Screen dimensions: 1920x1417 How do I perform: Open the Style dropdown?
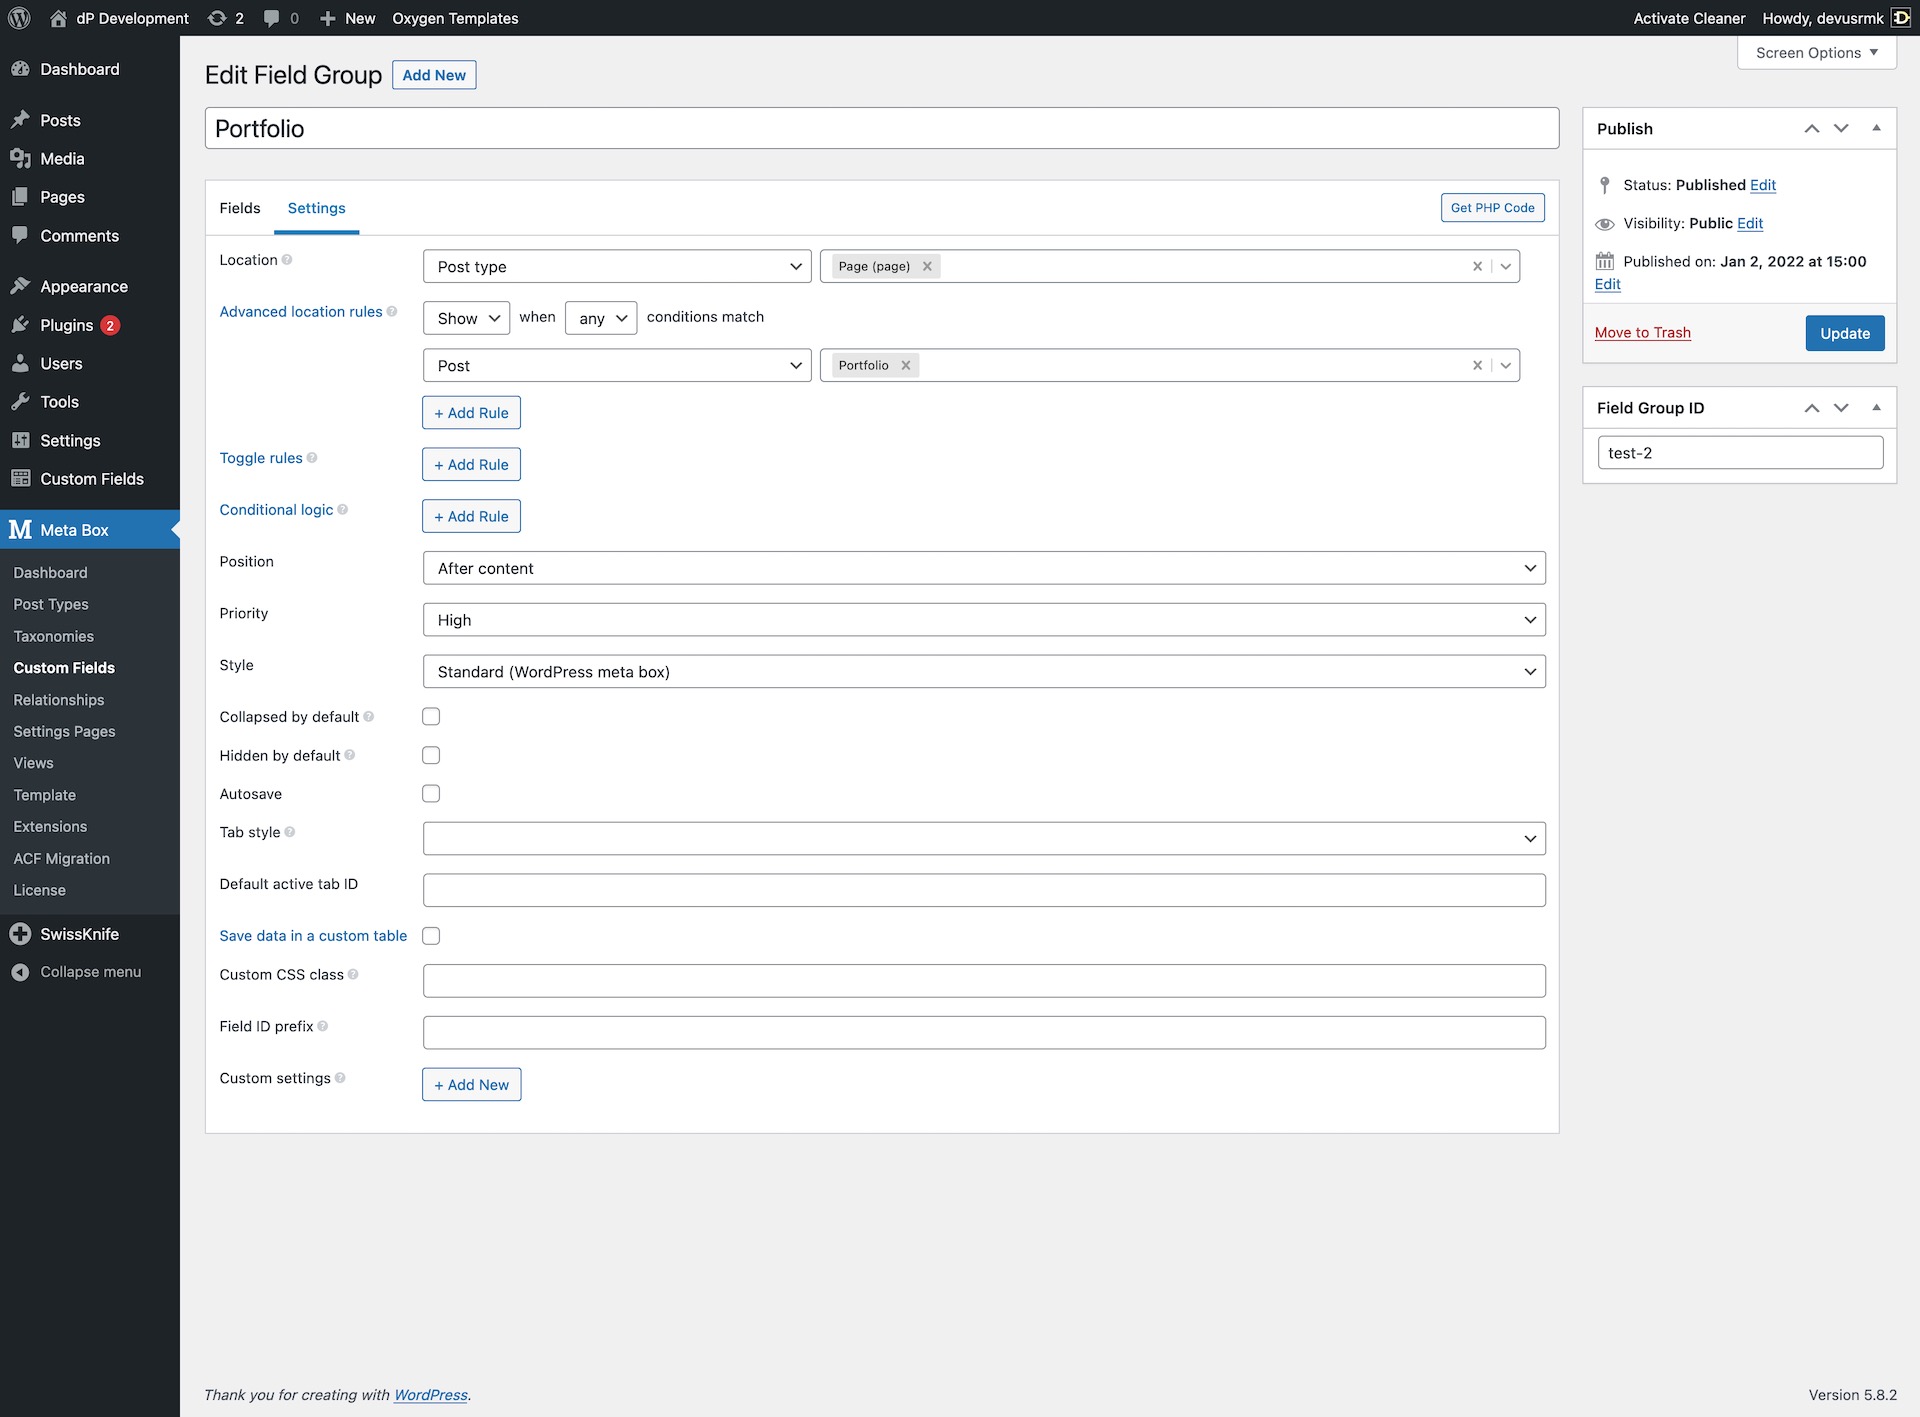(x=984, y=672)
